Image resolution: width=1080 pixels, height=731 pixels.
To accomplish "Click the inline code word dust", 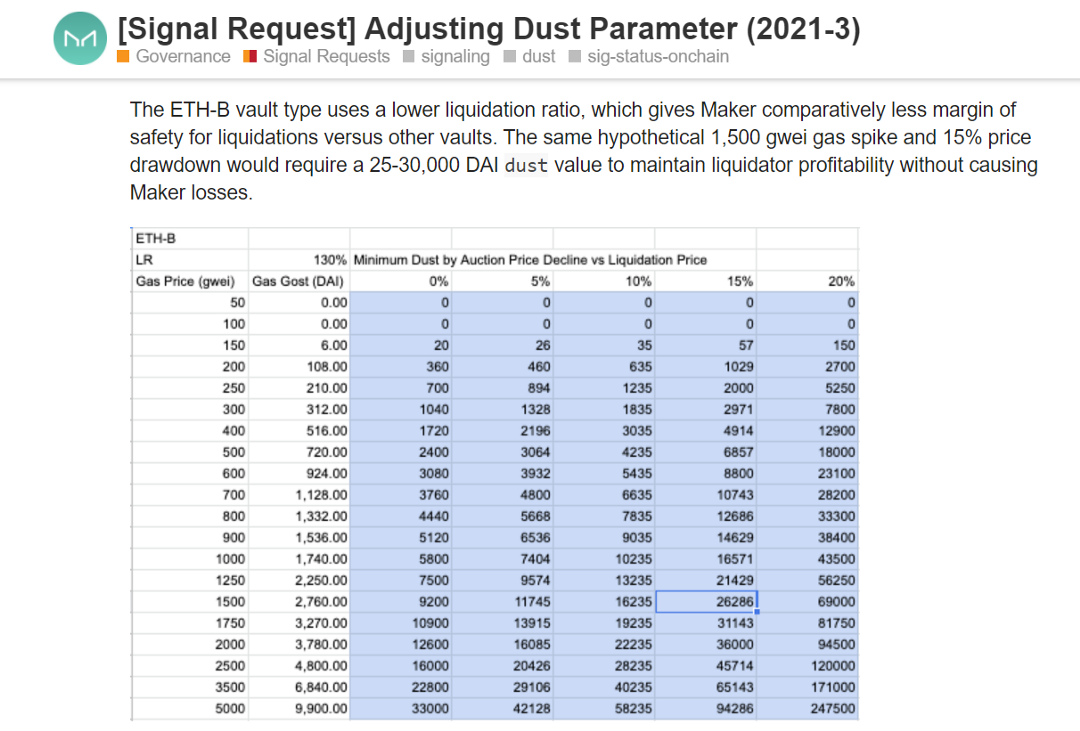I will 526,165.
